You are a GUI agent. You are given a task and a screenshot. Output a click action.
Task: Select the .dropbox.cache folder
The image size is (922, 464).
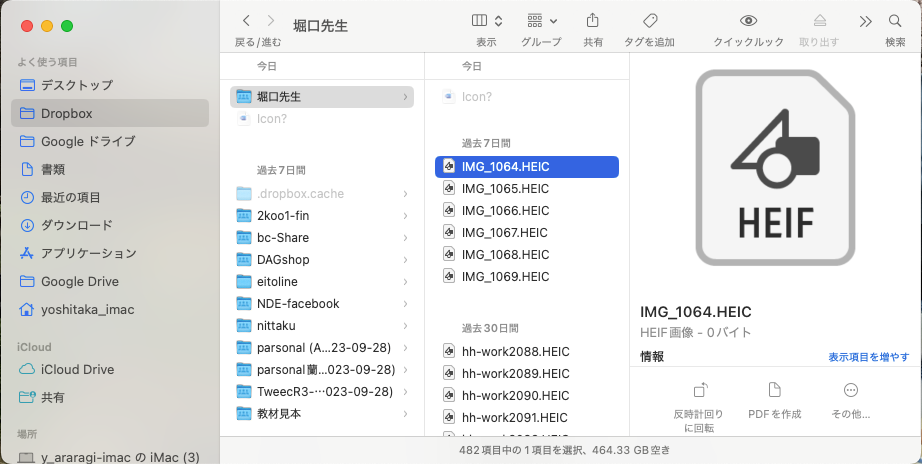pos(322,193)
